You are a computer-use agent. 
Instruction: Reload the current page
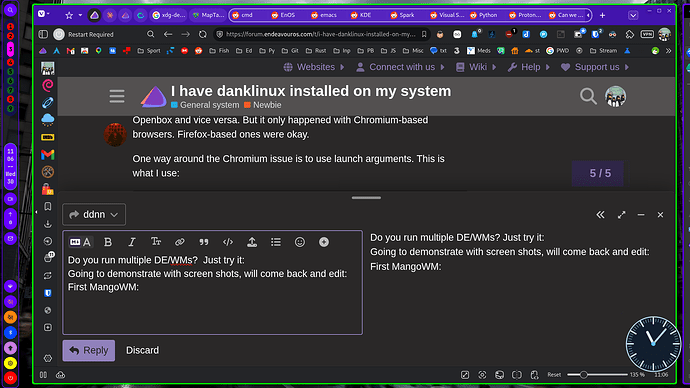coord(202,34)
